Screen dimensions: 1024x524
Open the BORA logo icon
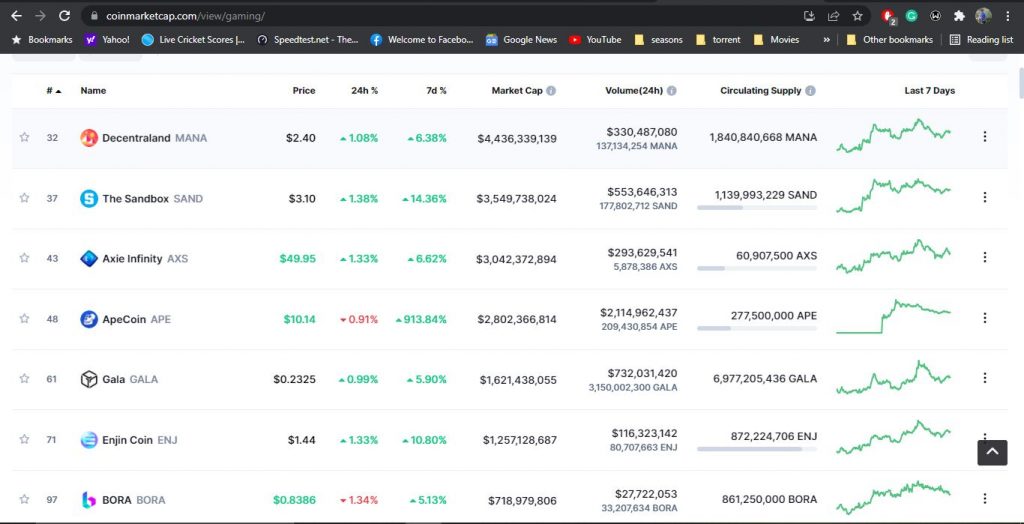89,500
